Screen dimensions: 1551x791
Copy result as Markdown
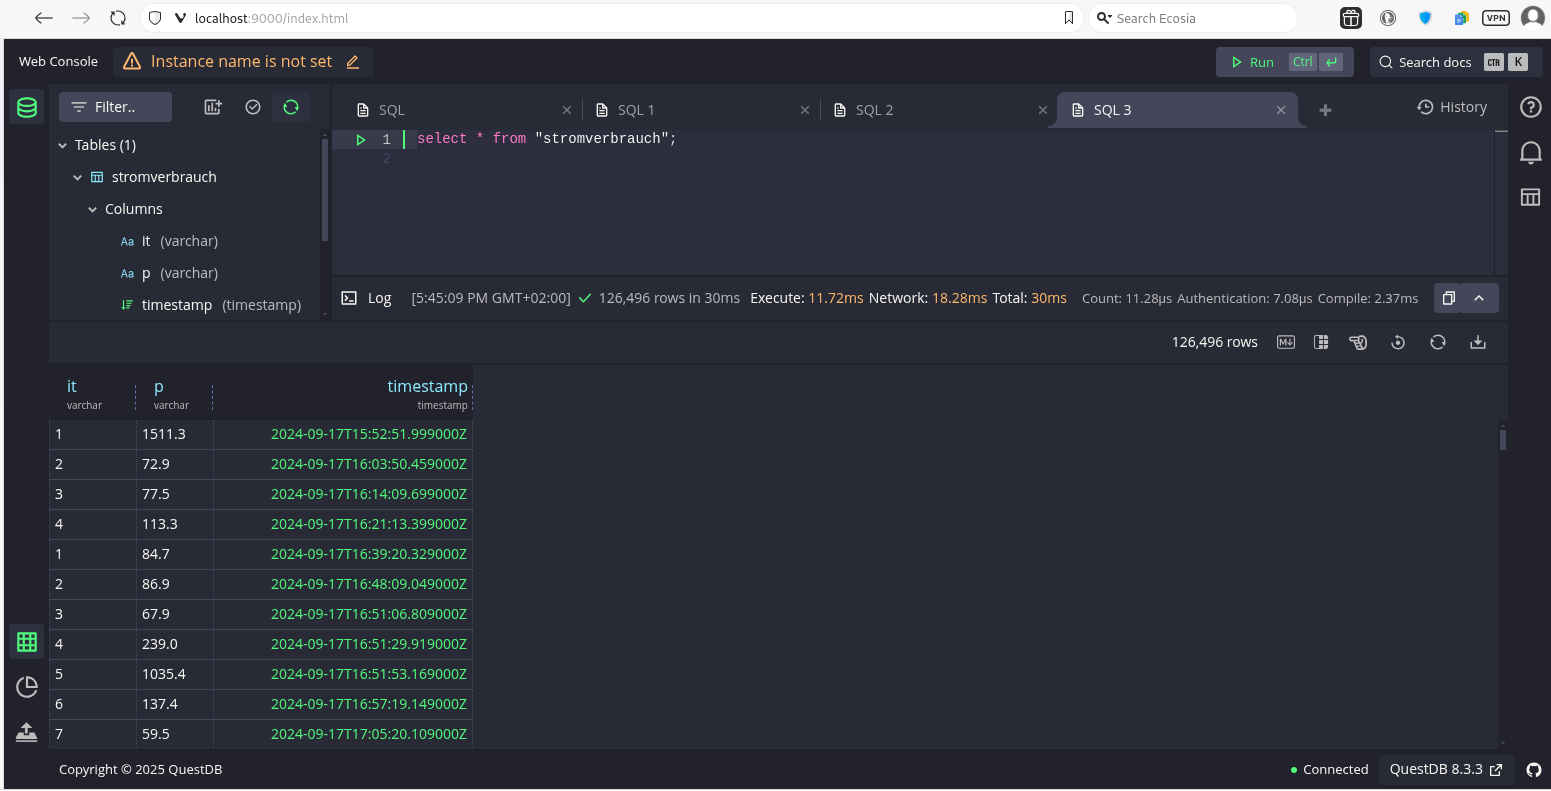tap(1286, 342)
